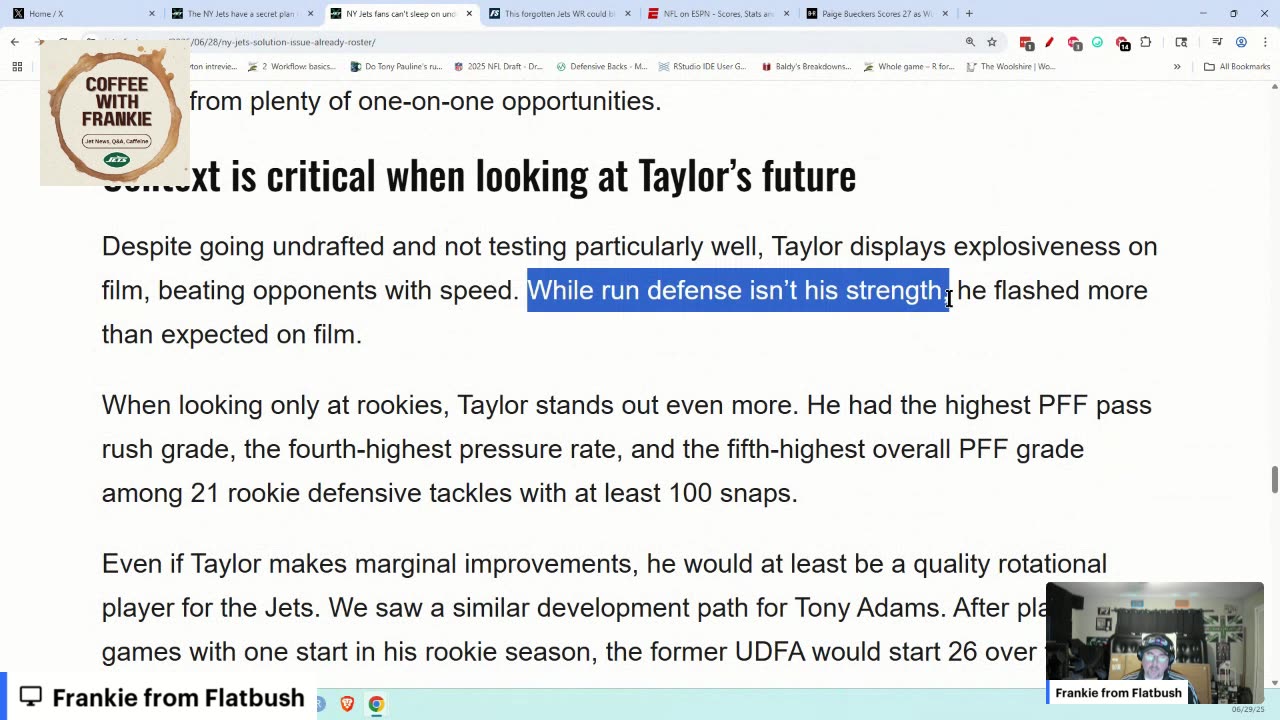Open a new browser tab
Image resolution: width=1280 pixels, height=720 pixels.
(x=969, y=14)
